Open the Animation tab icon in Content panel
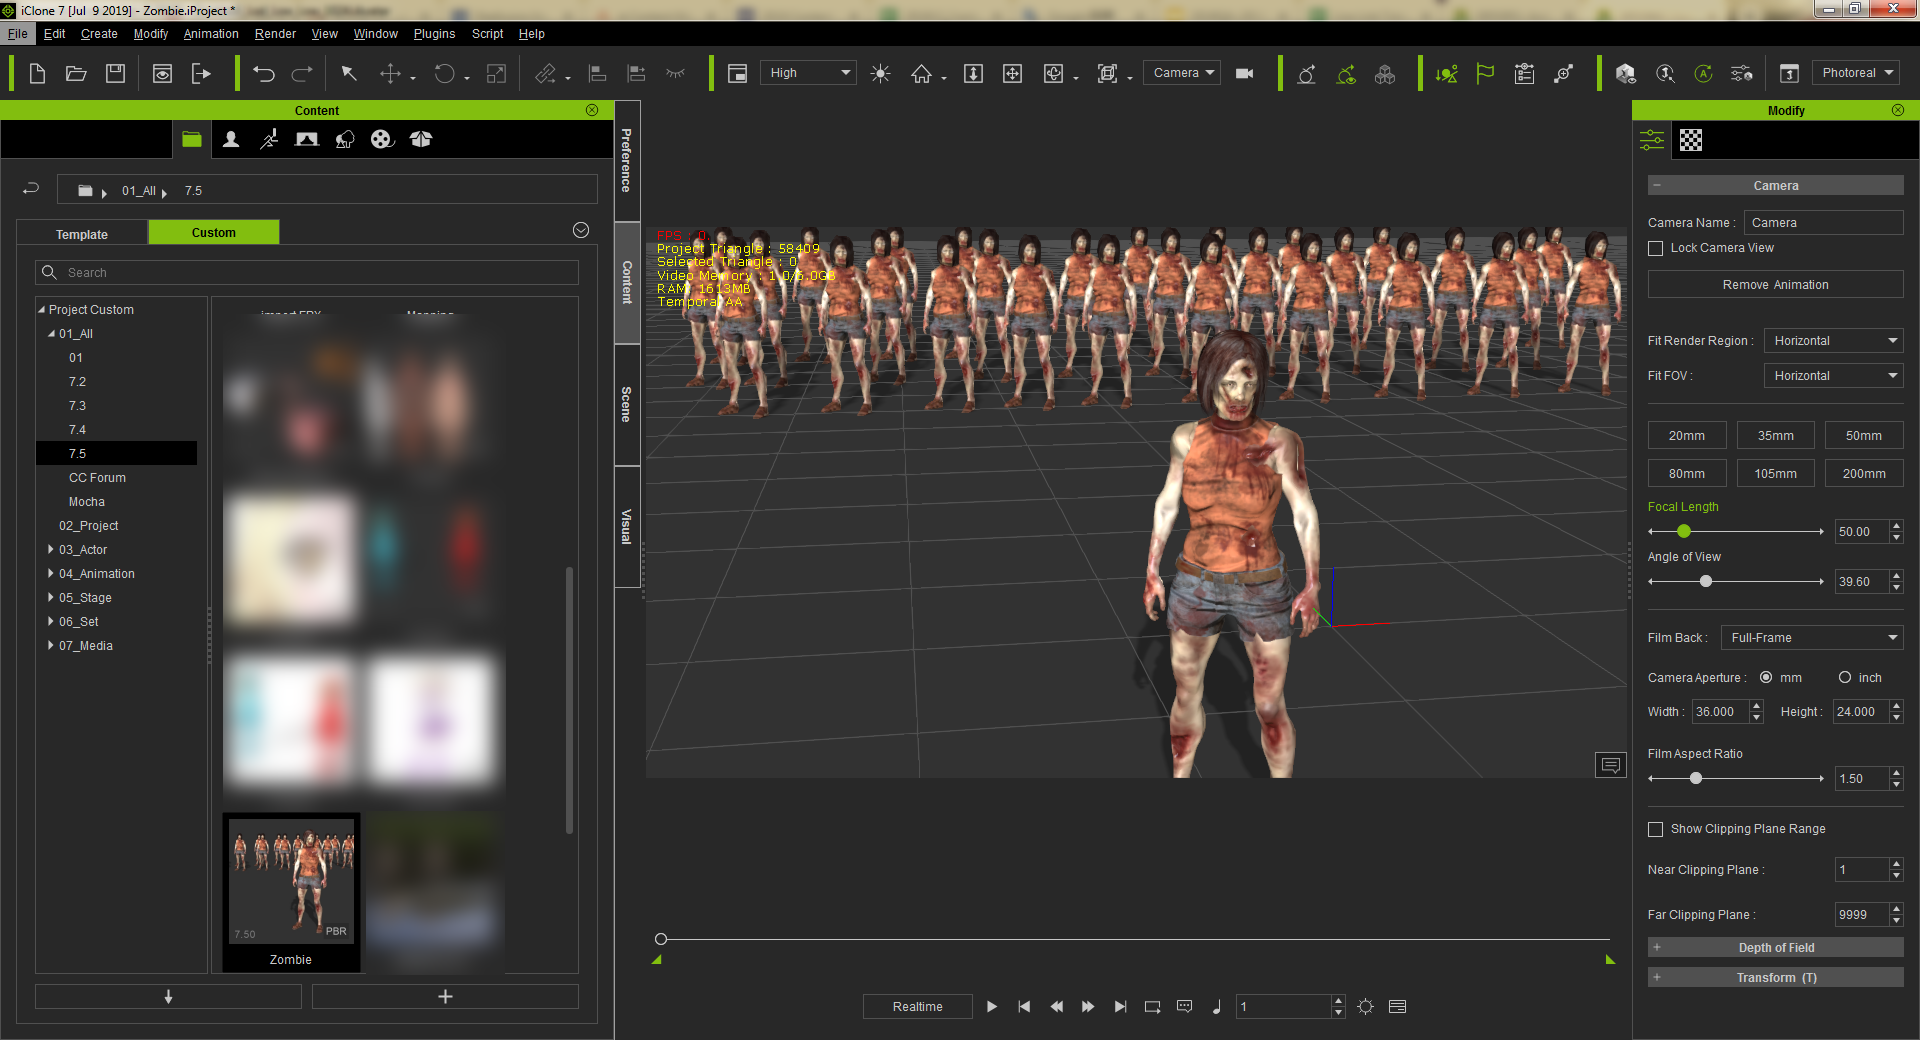 pyautogui.click(x=269, y=139)
